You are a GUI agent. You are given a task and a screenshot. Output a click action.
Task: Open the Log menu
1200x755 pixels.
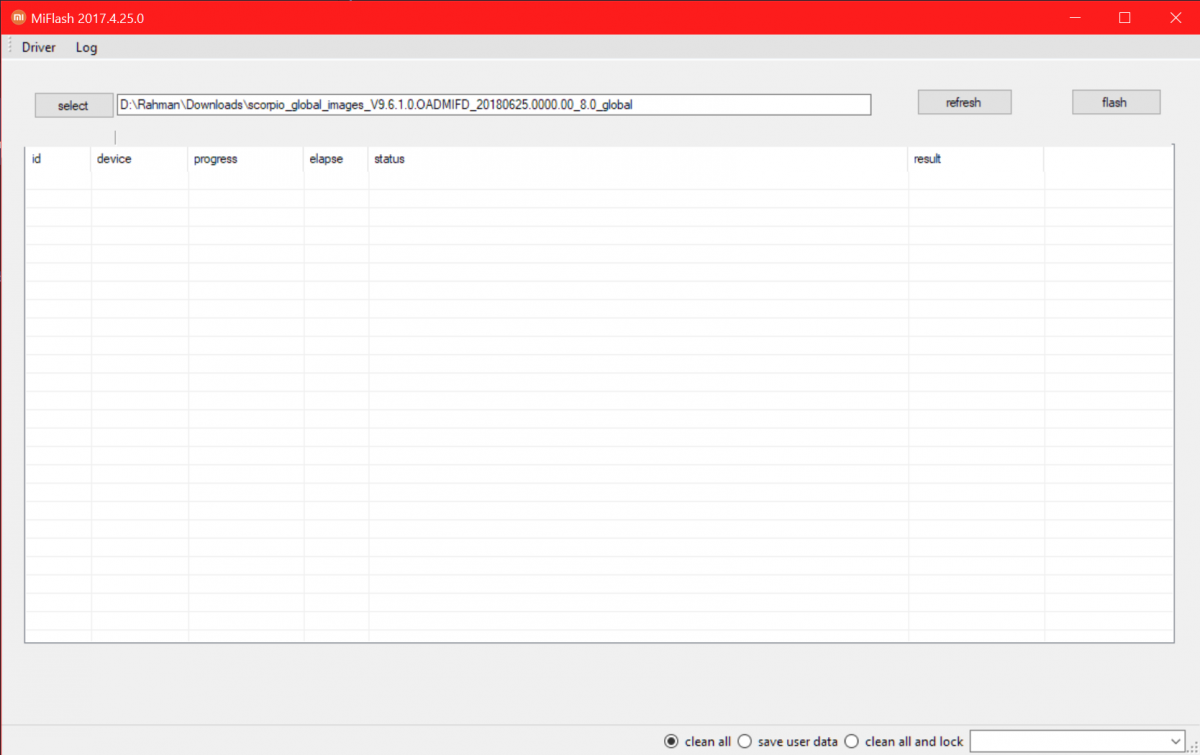[87, 47]
